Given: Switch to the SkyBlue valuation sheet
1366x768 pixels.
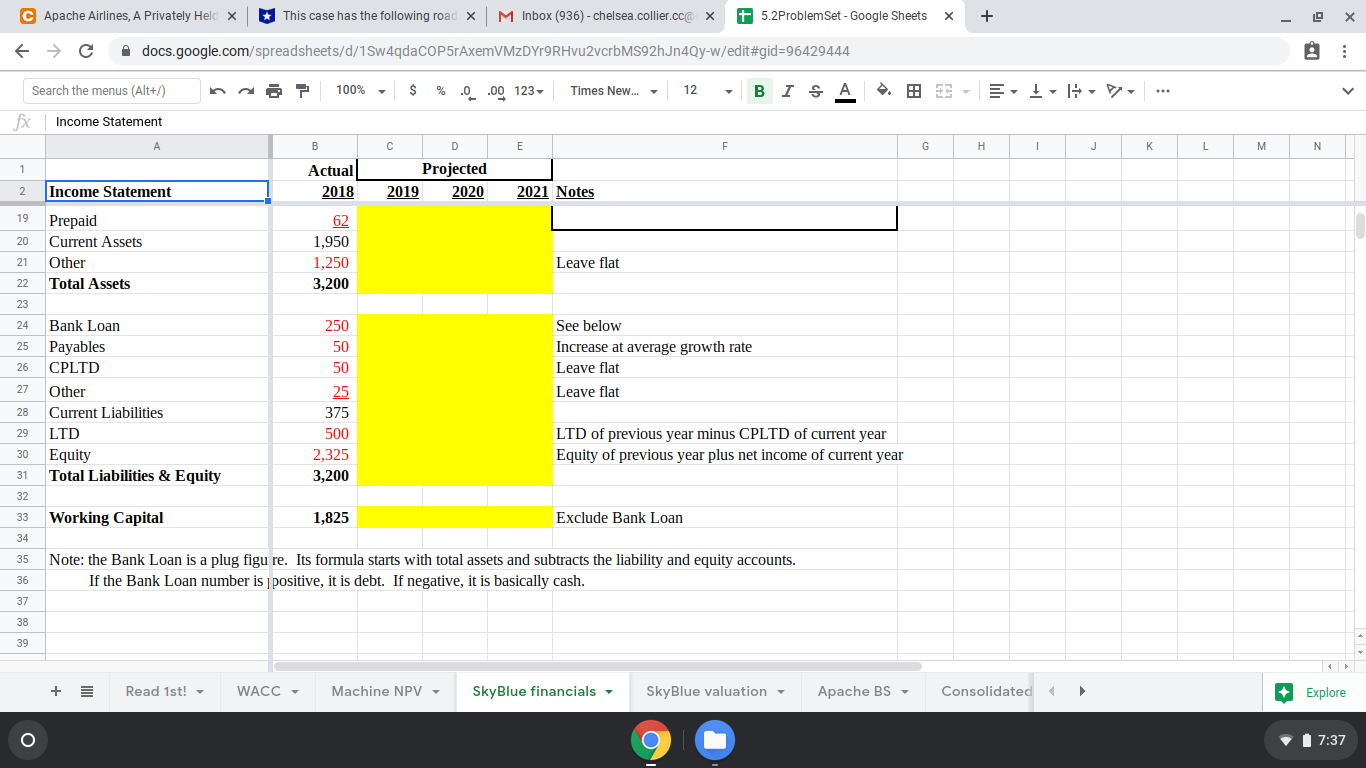Looking at the screenshot, I should [707, 691].
